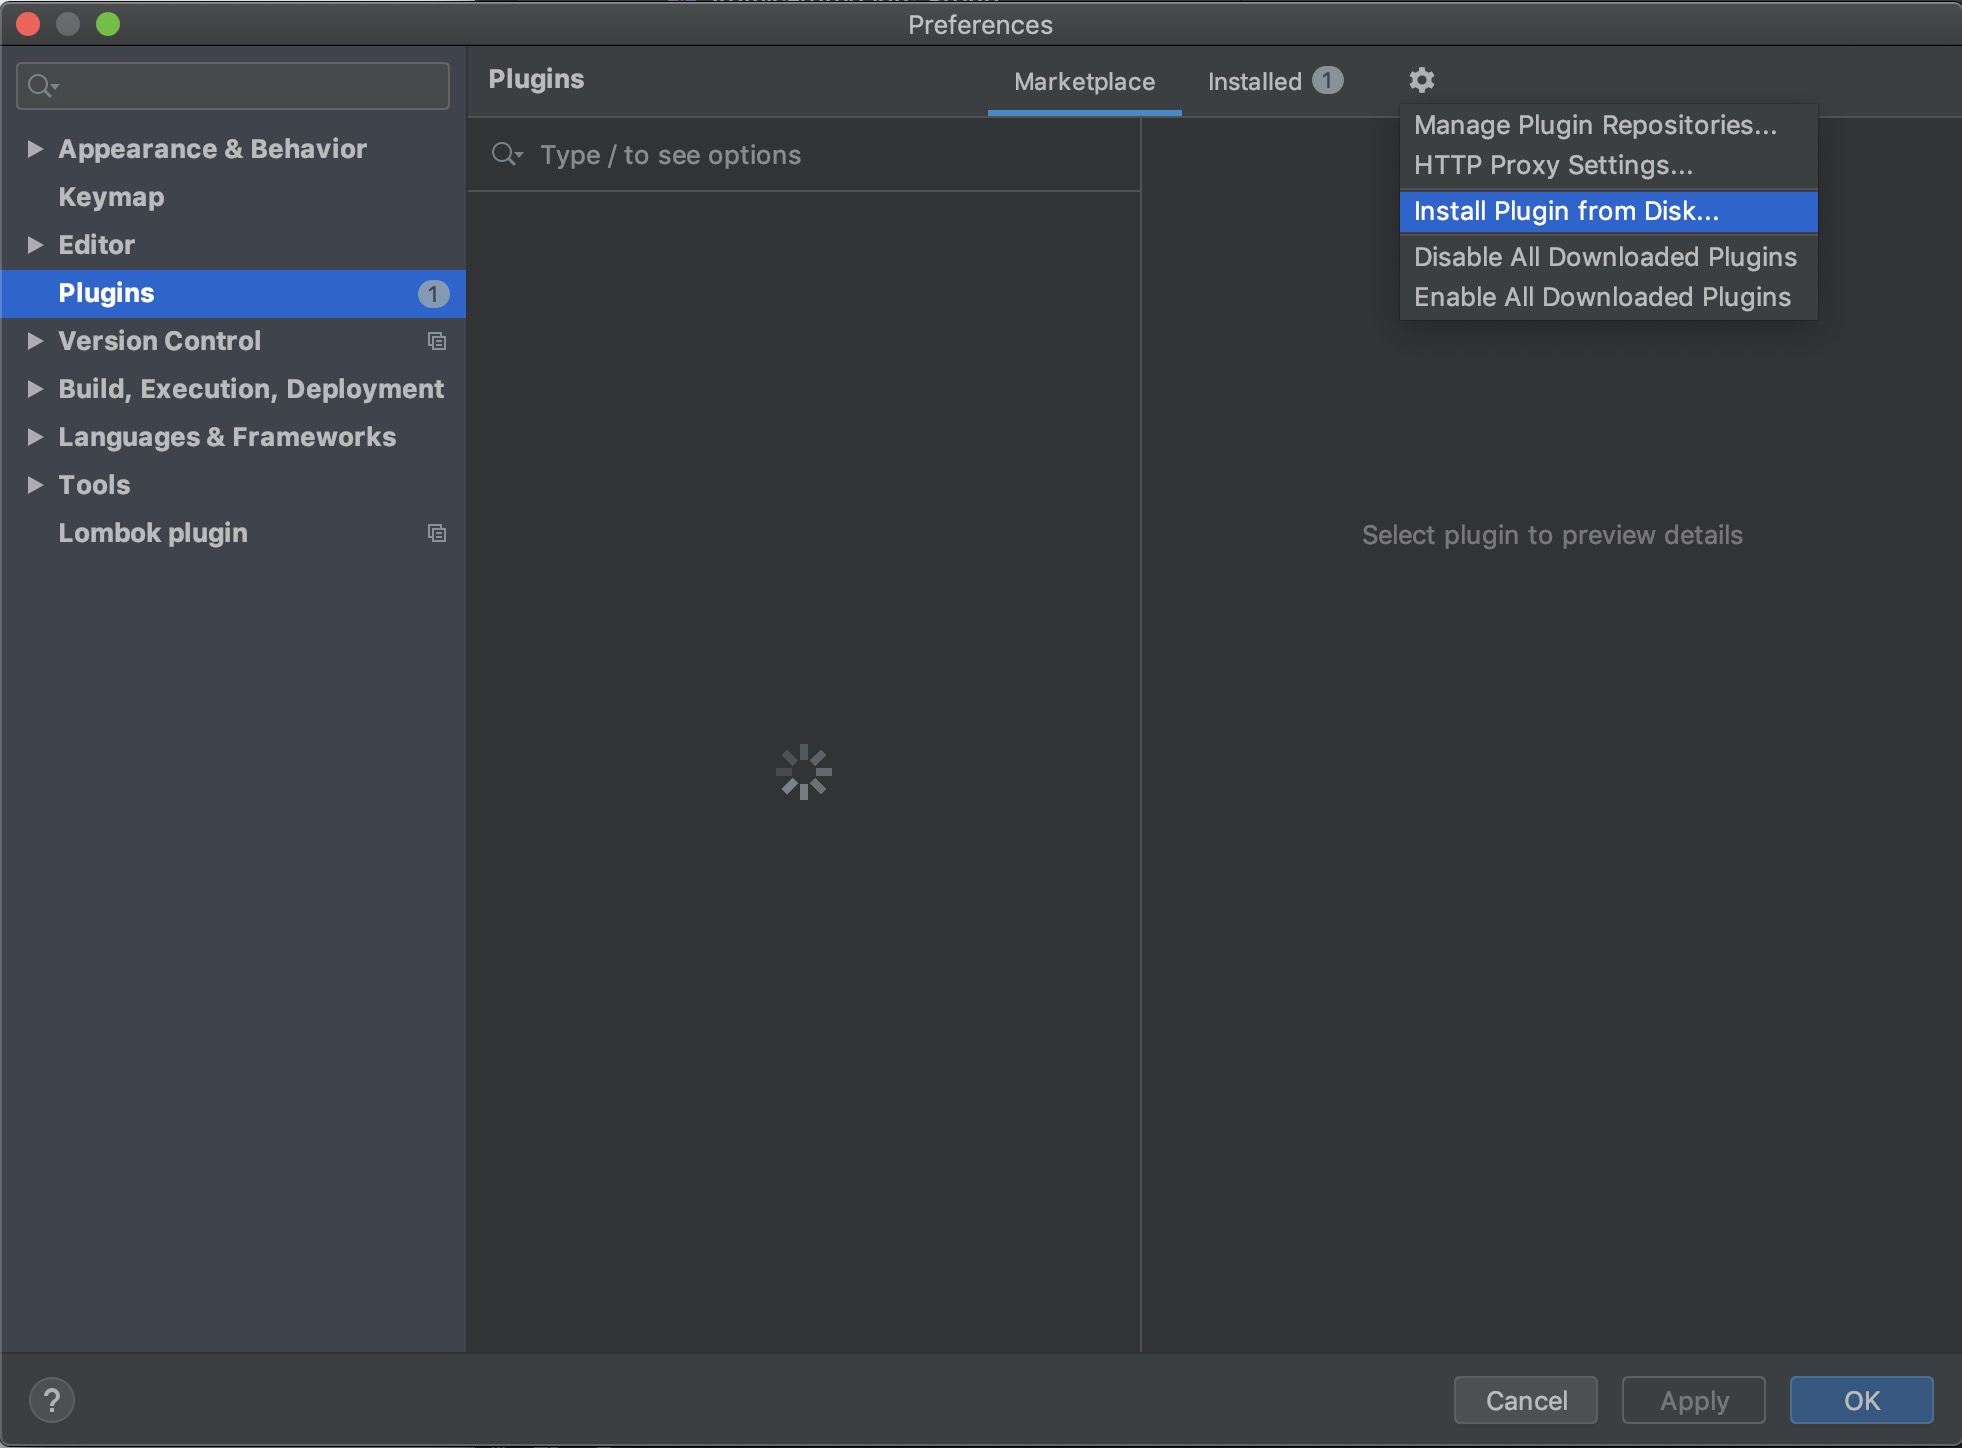The height and width of the screenshot is (1448, 1962).
Task: Confirm with the OK button
Action: 1860,1400
